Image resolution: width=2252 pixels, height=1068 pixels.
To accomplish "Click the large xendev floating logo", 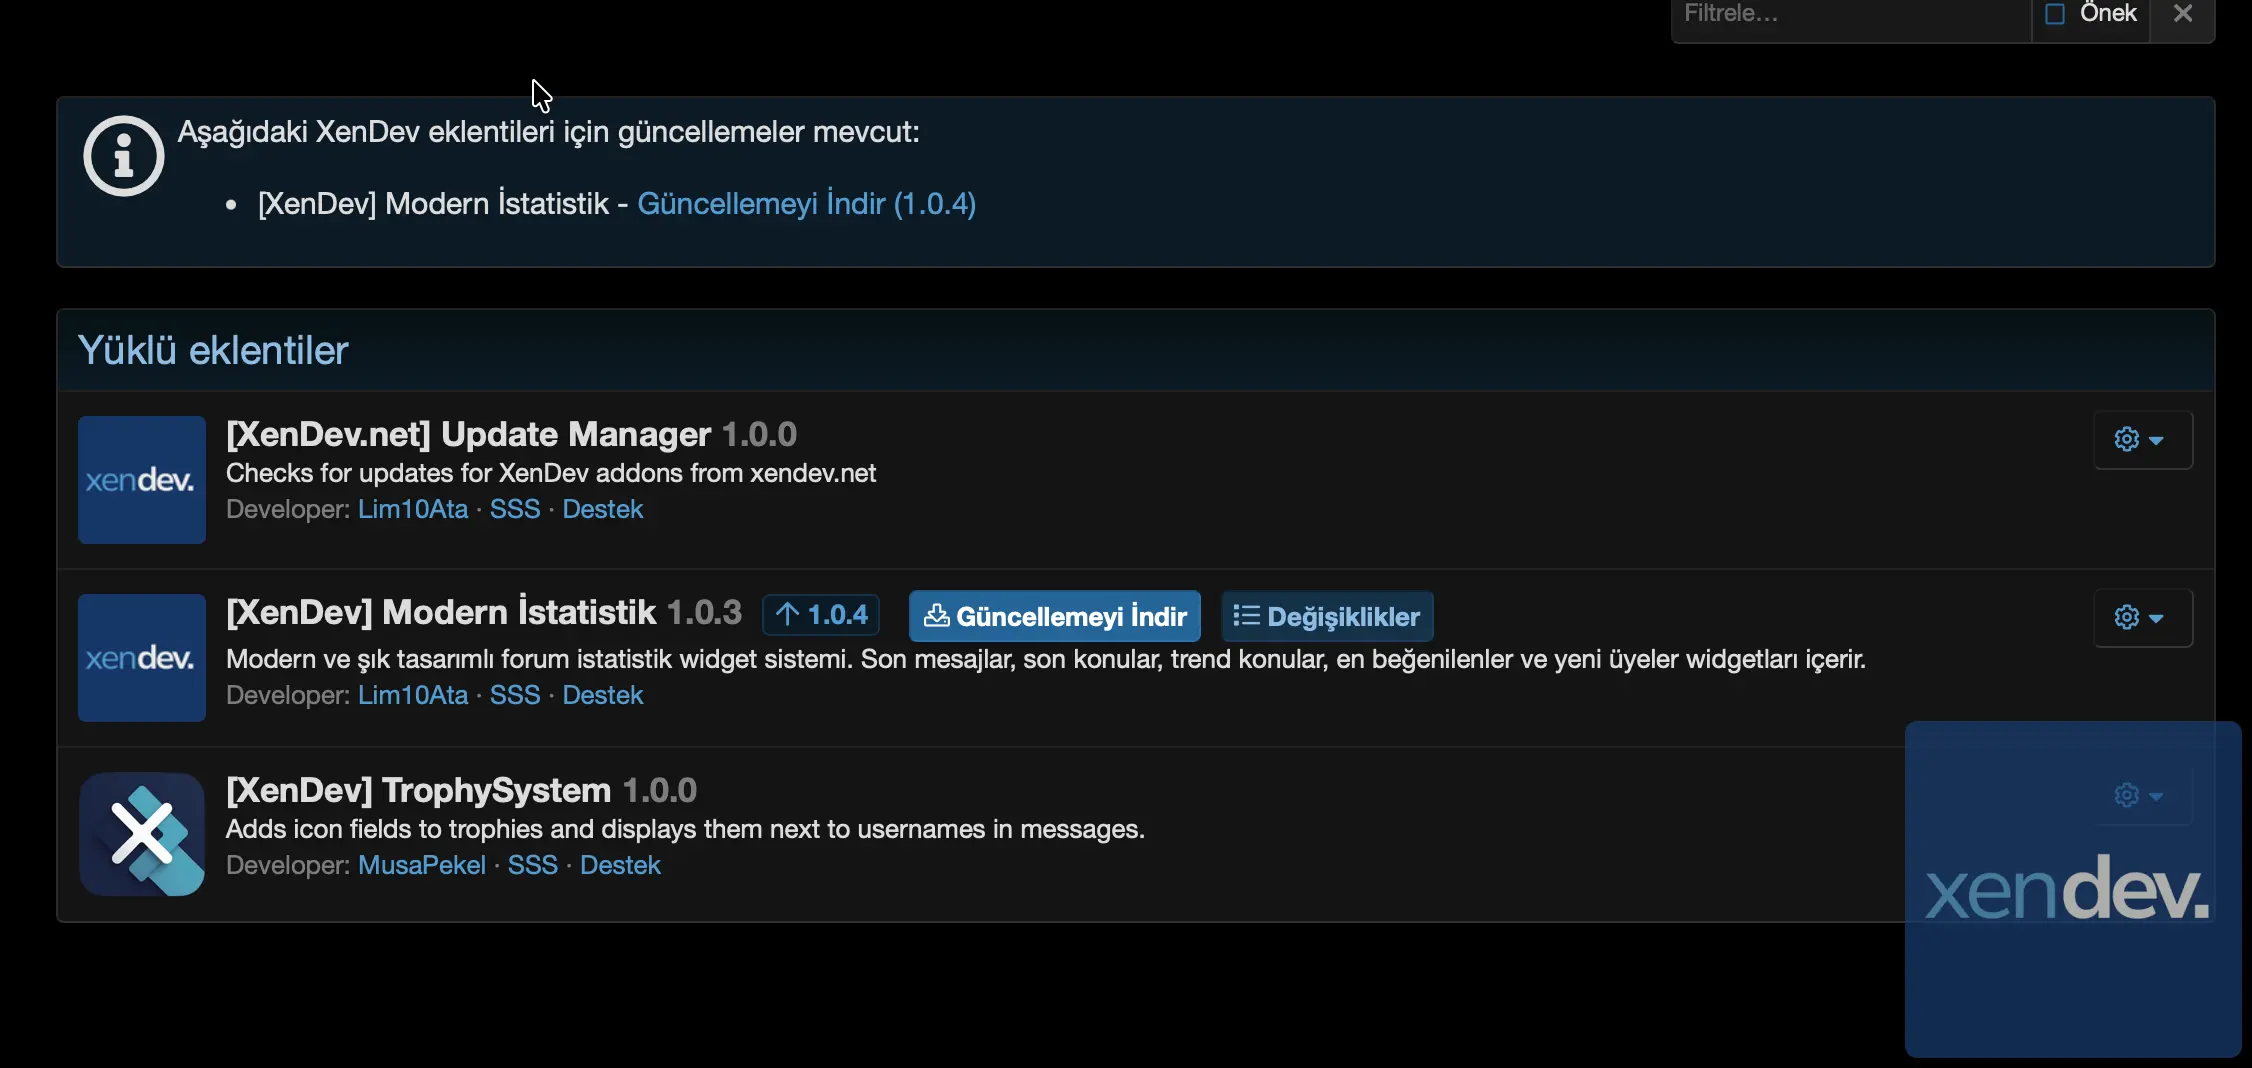I will click(2071, 888).
